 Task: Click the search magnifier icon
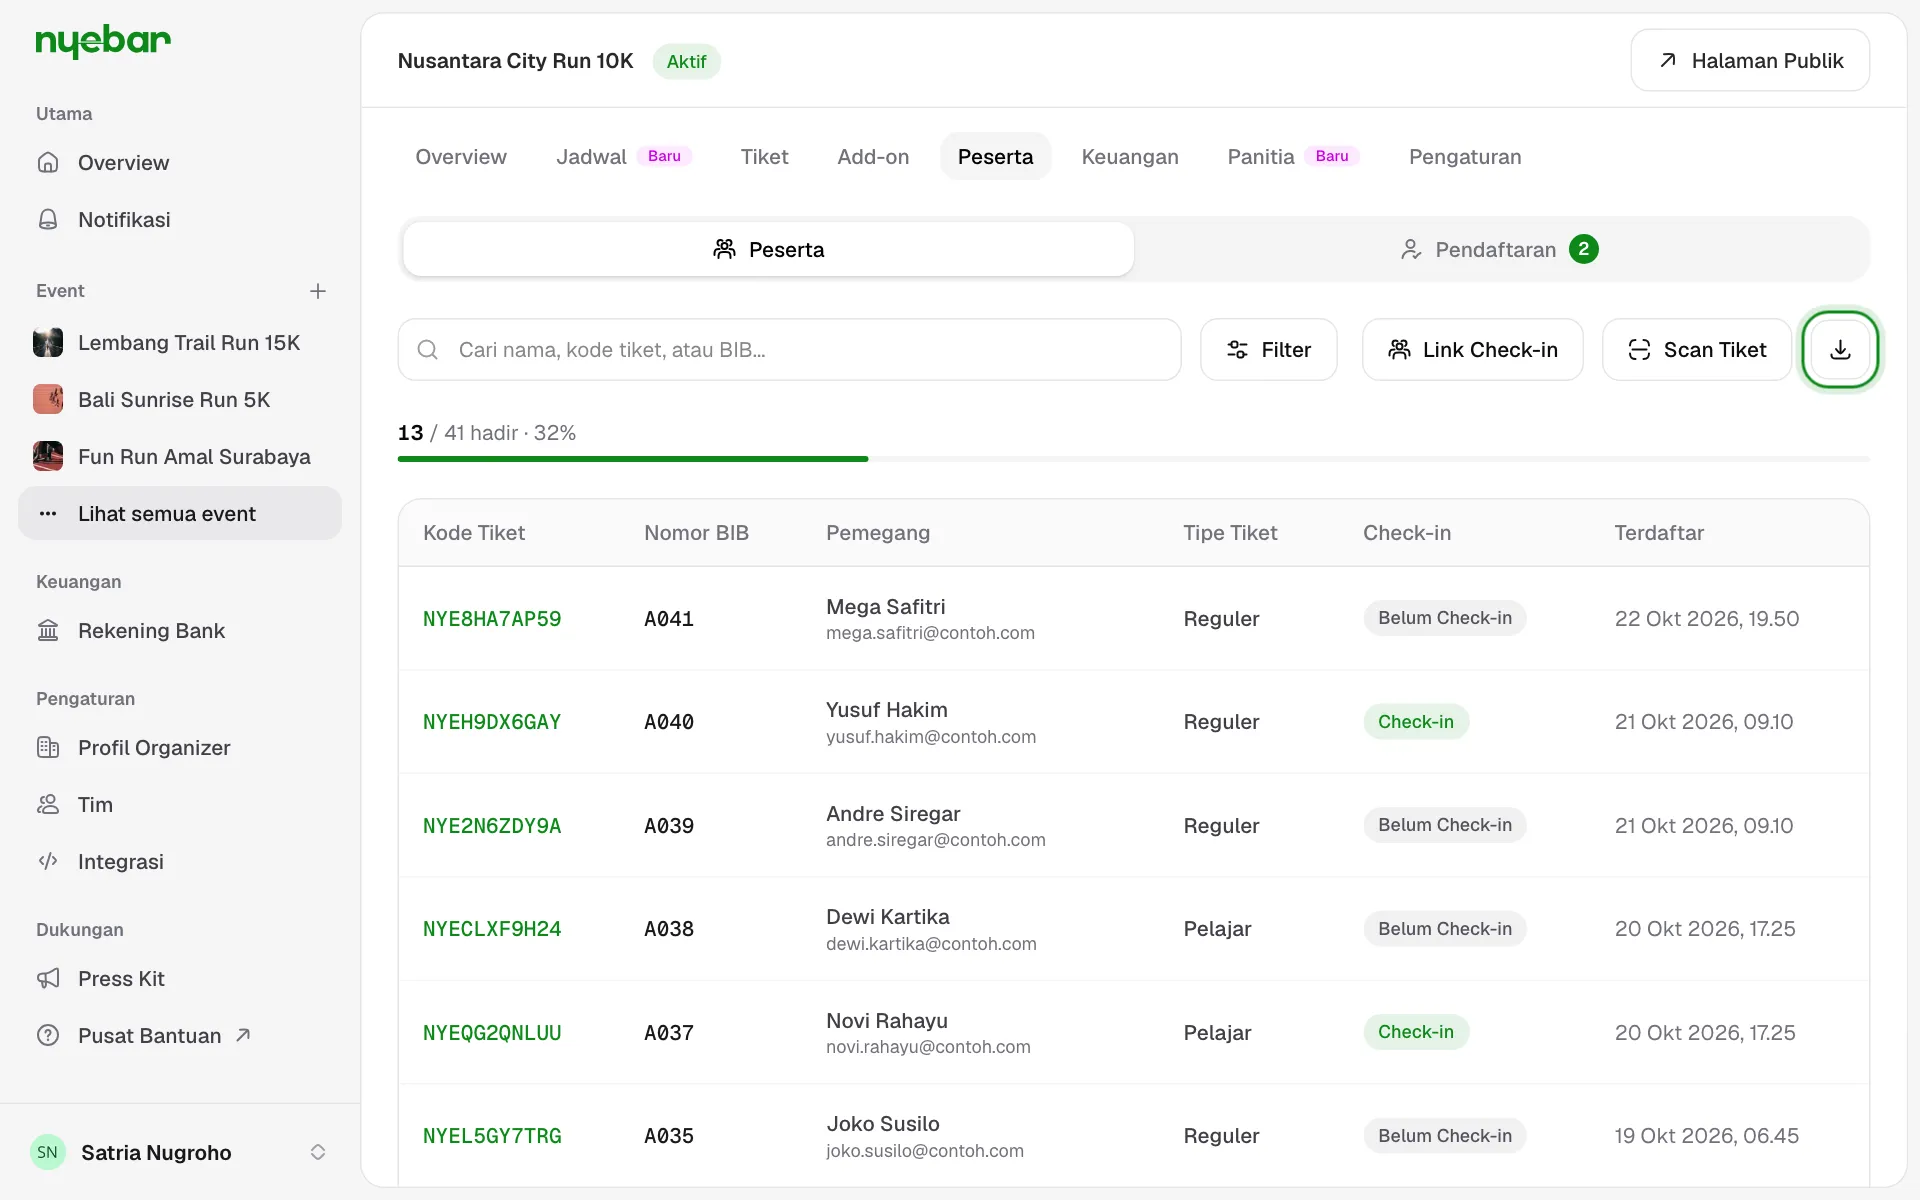coord(428,350)
